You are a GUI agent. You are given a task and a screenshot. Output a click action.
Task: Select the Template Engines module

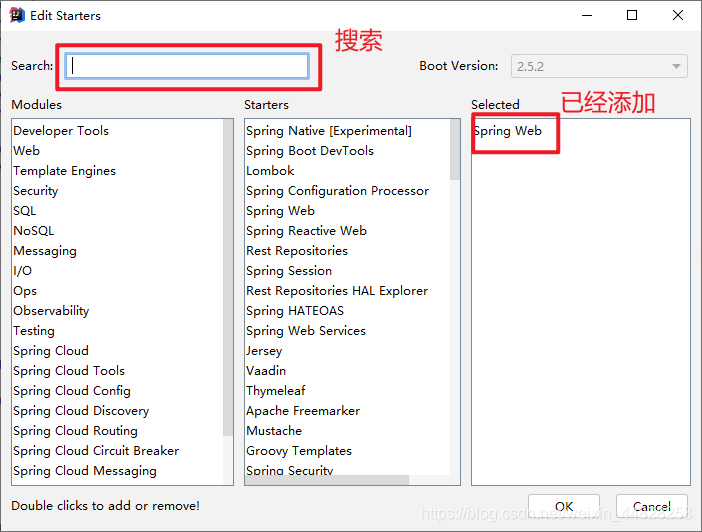[x=64, y=171]
